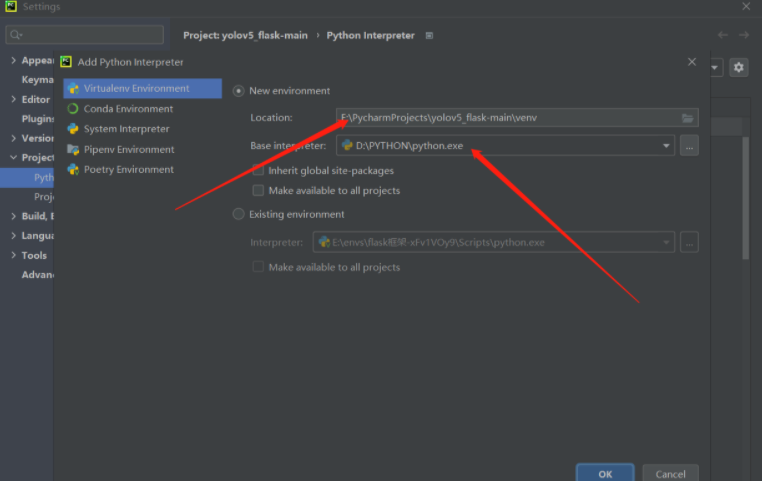Click Cancel in Add Python Interpreter dialog

pyautogui.click(x=670, y=473)
